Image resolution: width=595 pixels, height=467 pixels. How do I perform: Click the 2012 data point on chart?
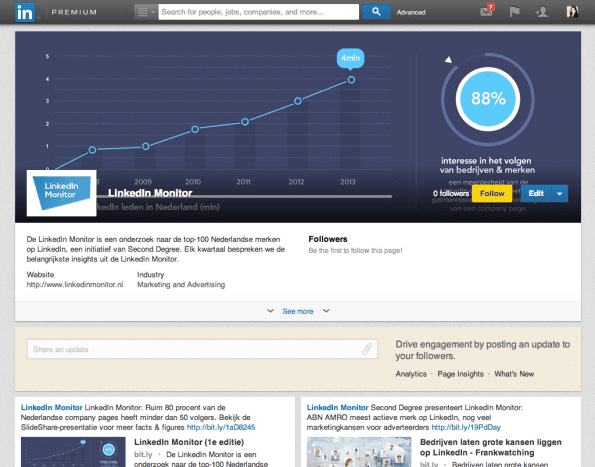tap(298, 101)
